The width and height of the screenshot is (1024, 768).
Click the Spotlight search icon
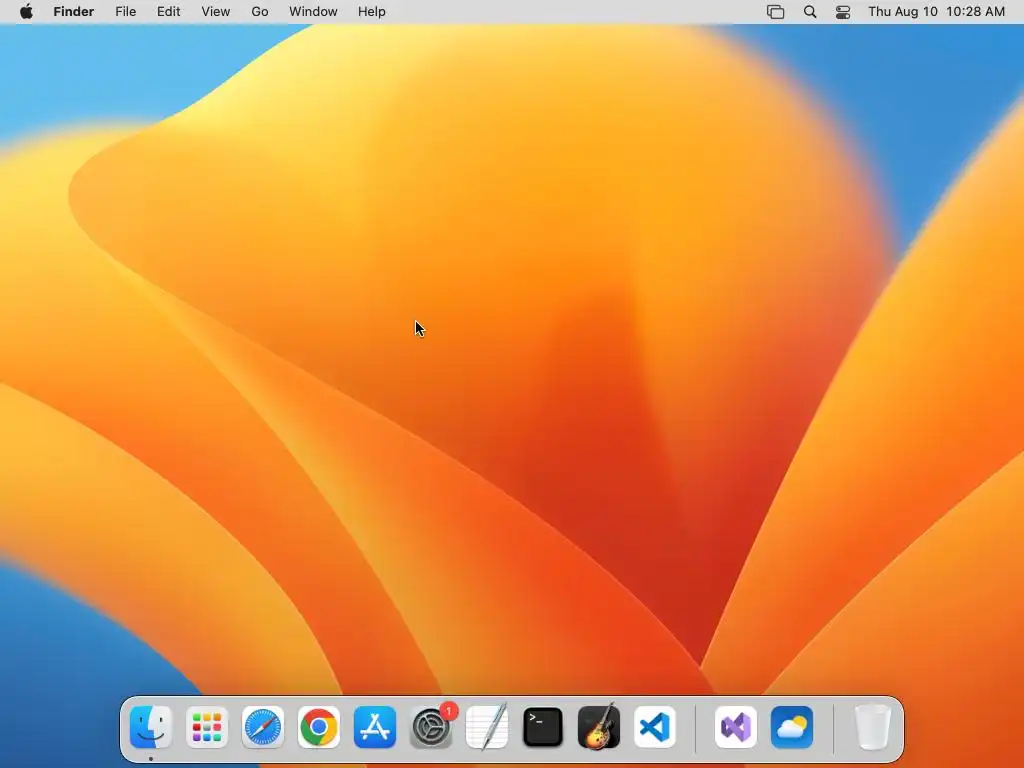click(x=810, y=12)
